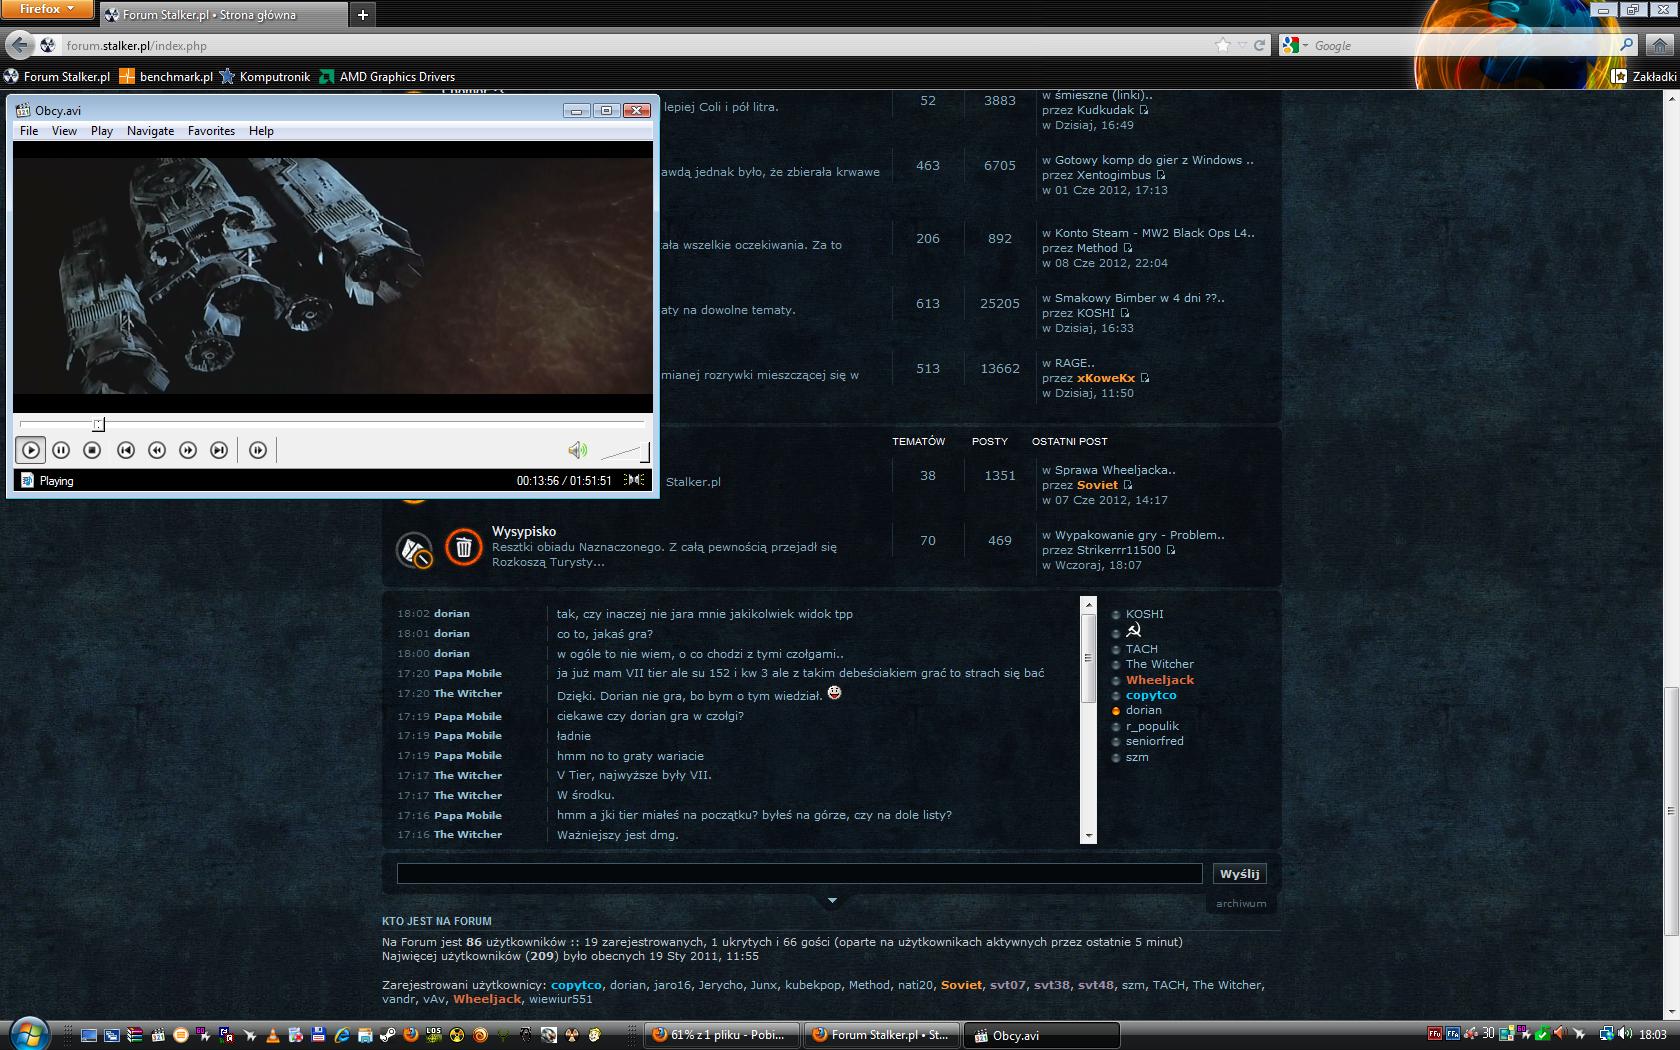Skip to next item in media player

point(219,450)
